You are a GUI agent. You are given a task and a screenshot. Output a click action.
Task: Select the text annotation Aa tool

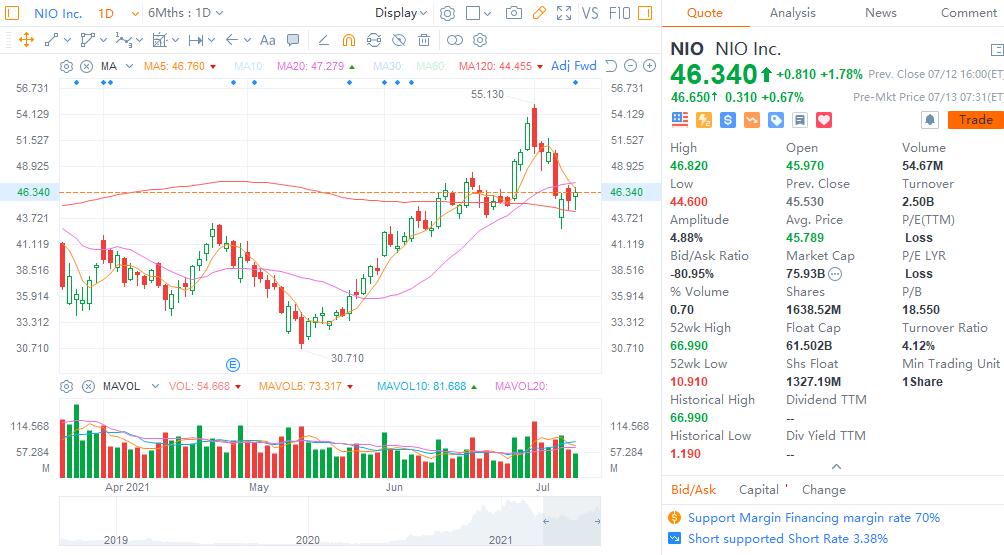click(267, 40)
